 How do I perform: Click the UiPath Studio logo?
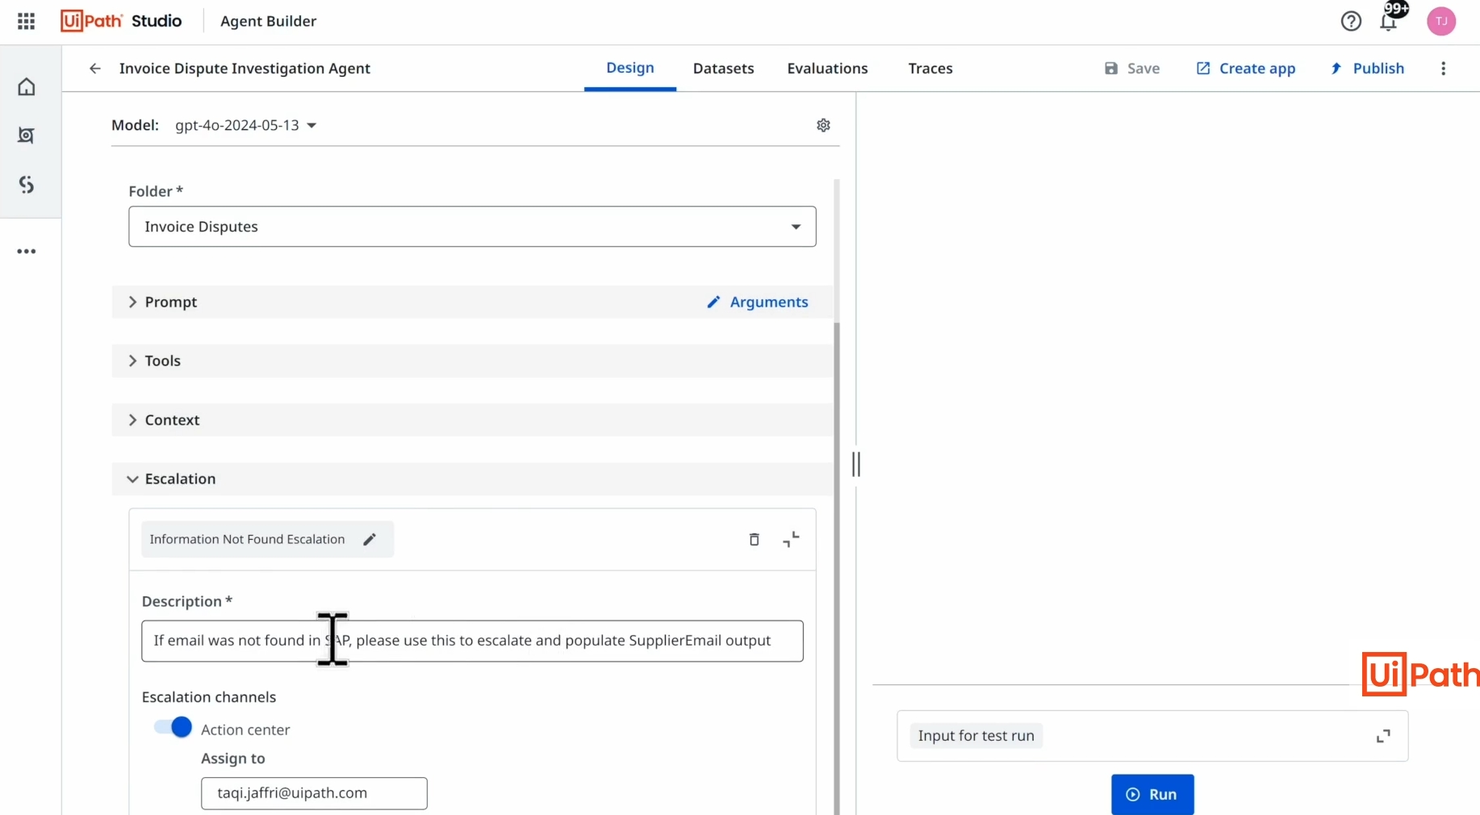click(121, 21)
